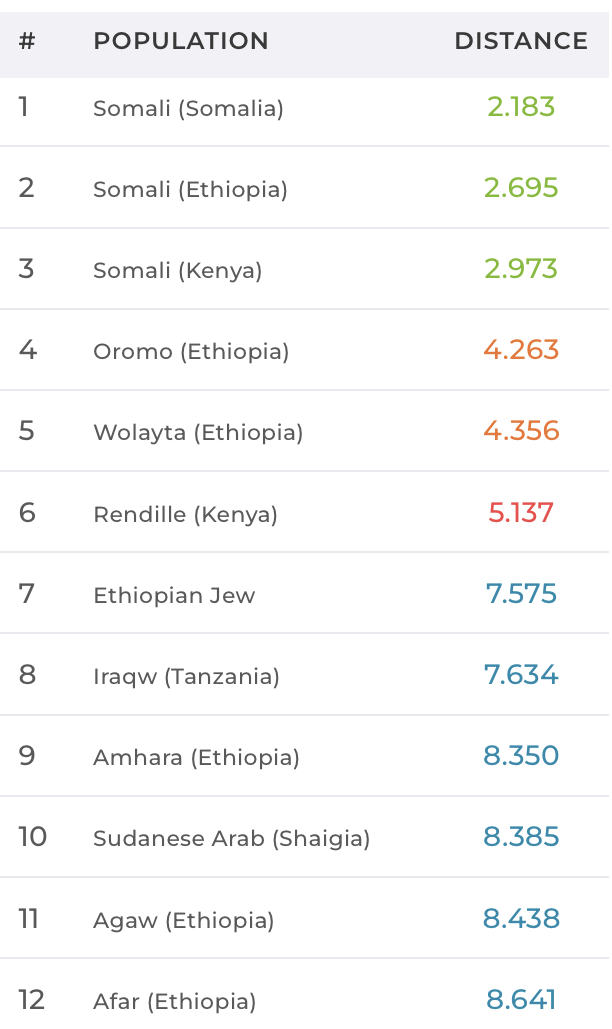This screenshot has height=1029, width=612.
Task: Open the Somali (Ethiopia) population row
Action: point(190,189)
